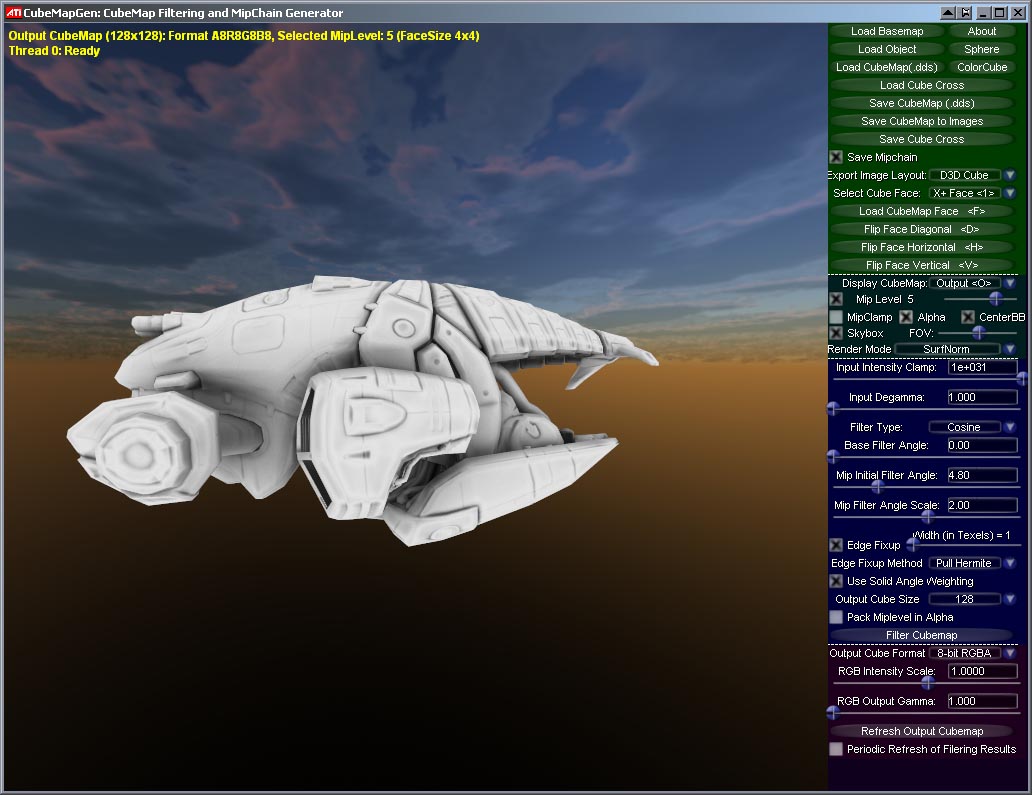
Task: Click the RGB Output Gamma slider handle
Action: coord(833,713)
